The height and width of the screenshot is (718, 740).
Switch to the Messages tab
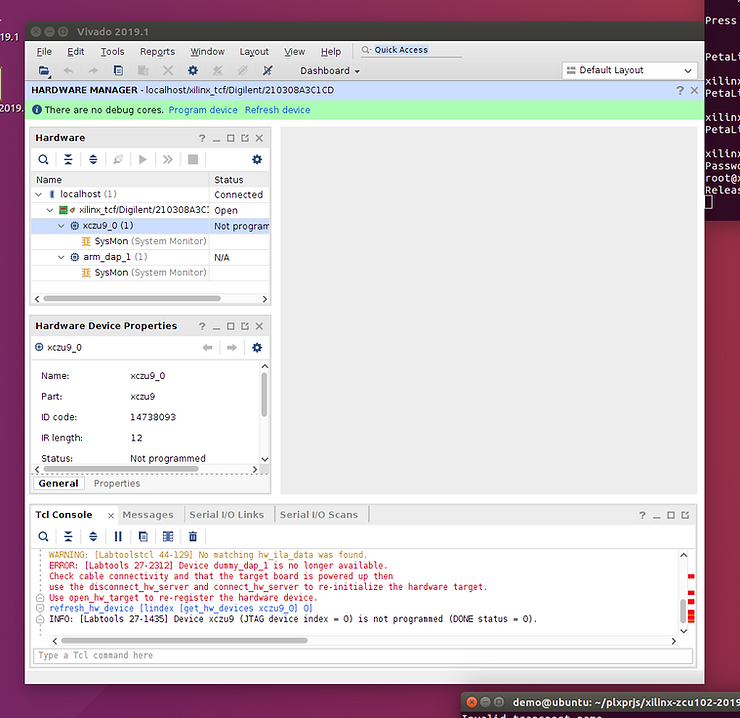click(x=147, y=515)
